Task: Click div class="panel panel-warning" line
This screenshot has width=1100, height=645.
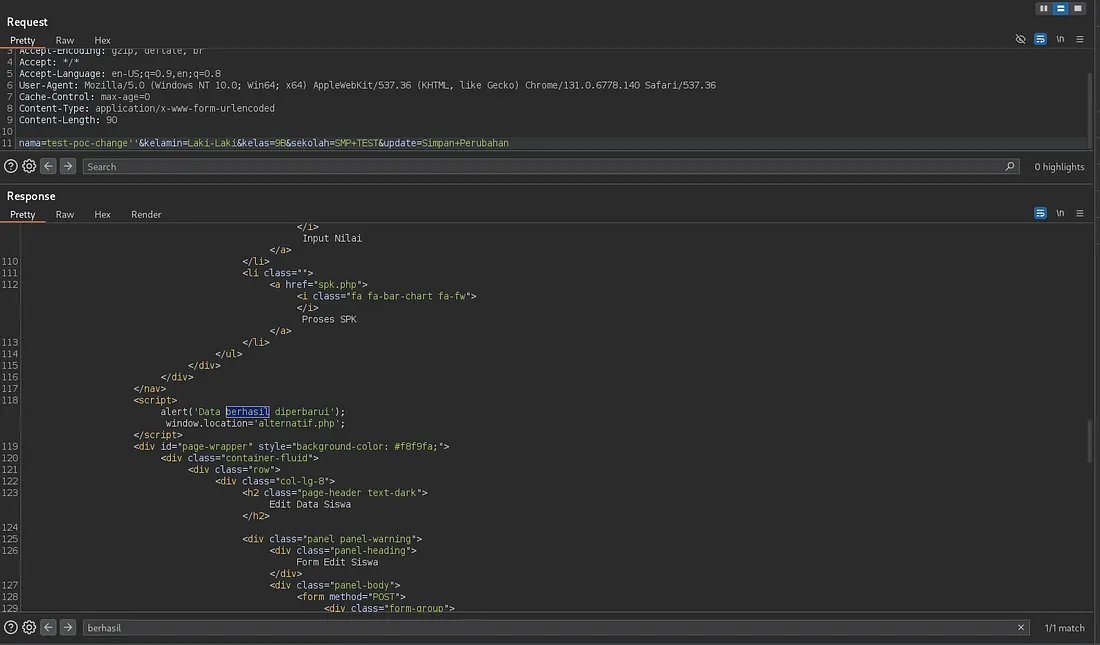Action: pyautogui.click(x=332, y=539)
